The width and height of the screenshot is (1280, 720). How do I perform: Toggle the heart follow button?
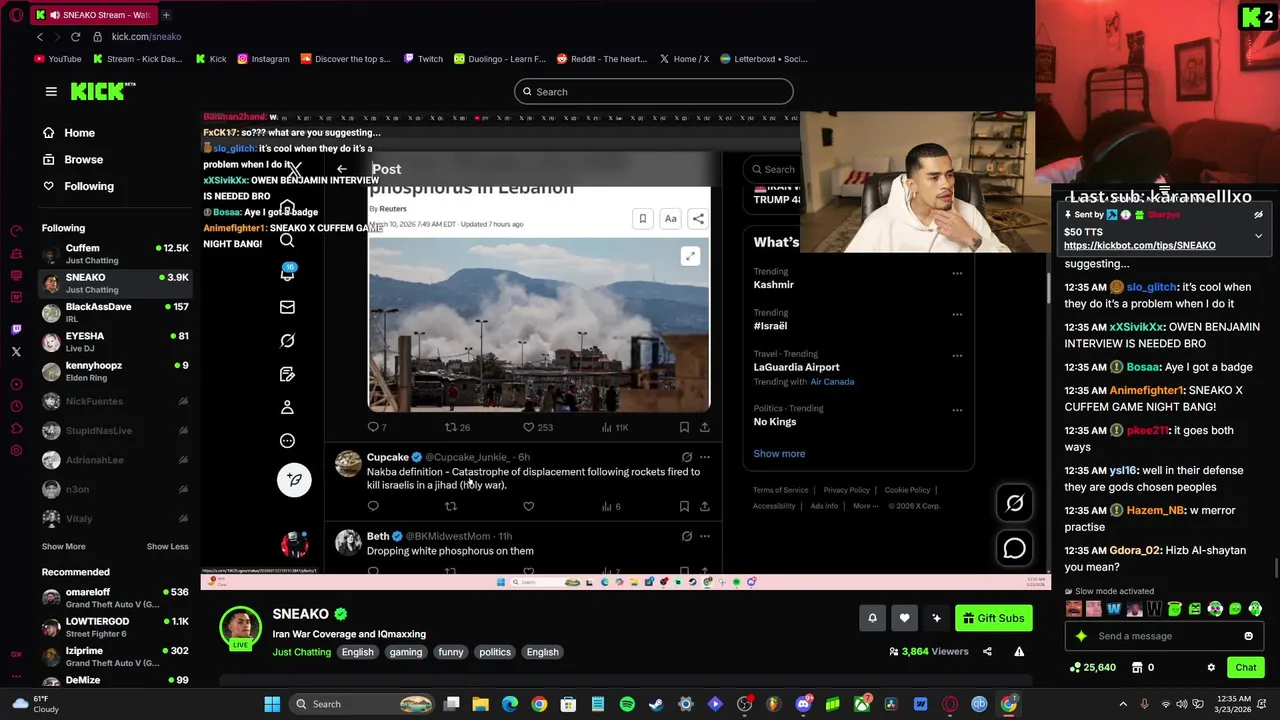(x=904, y=618)
